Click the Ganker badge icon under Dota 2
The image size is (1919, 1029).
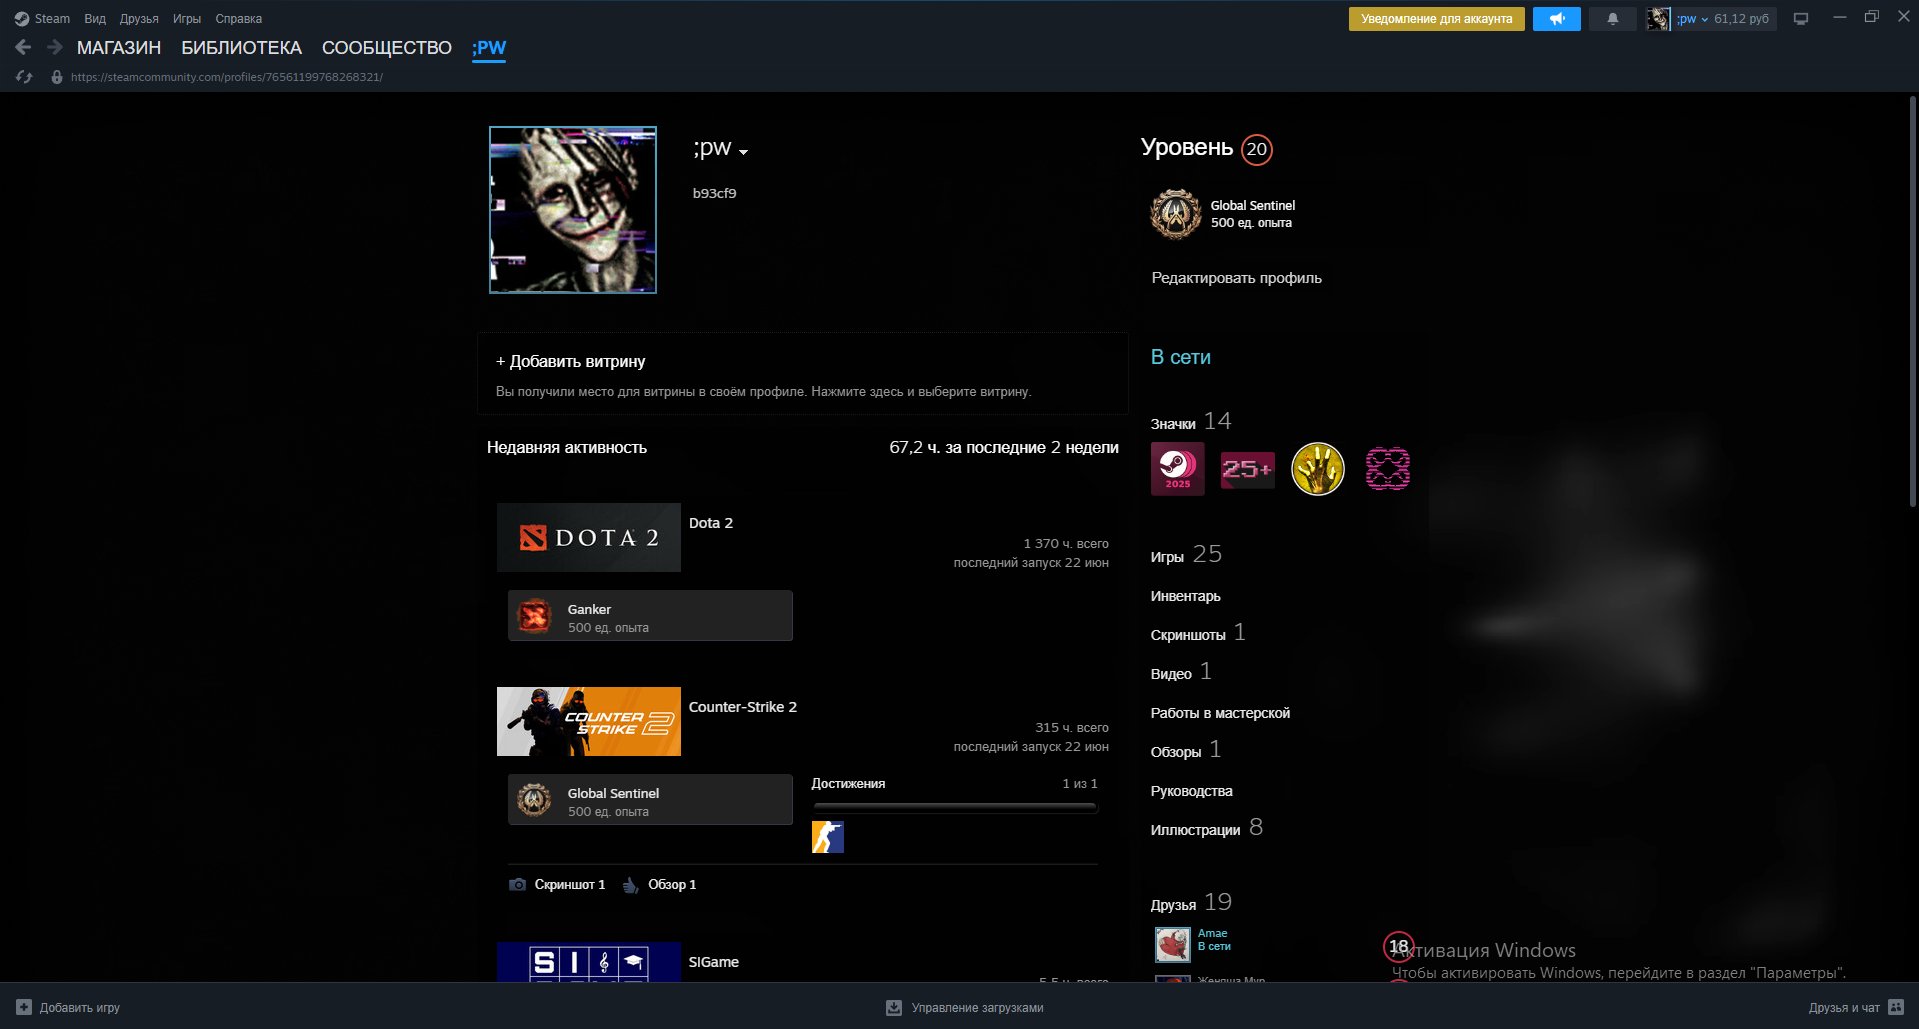(534, 616)
